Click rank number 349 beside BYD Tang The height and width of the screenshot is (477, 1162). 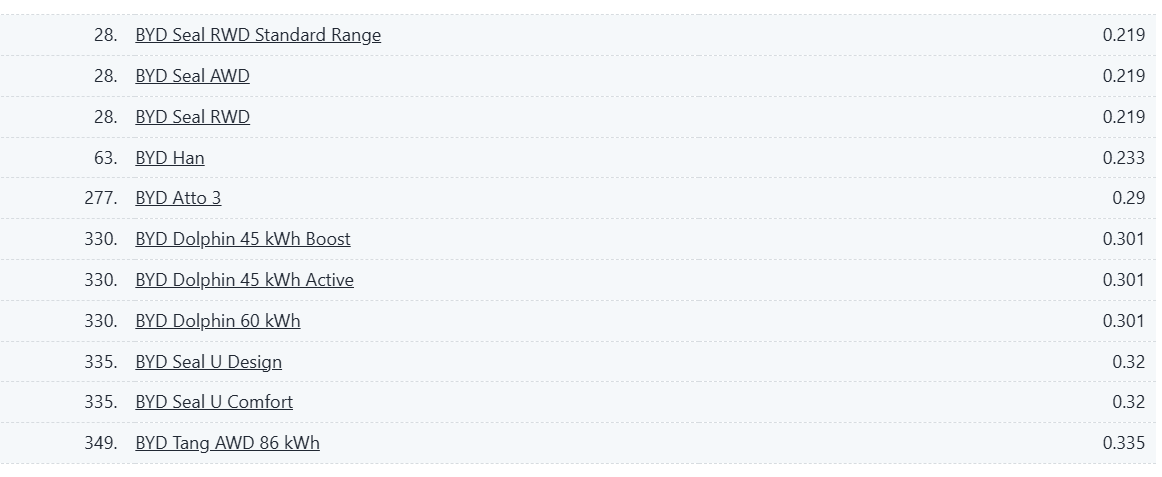click(x=101, y=442)
